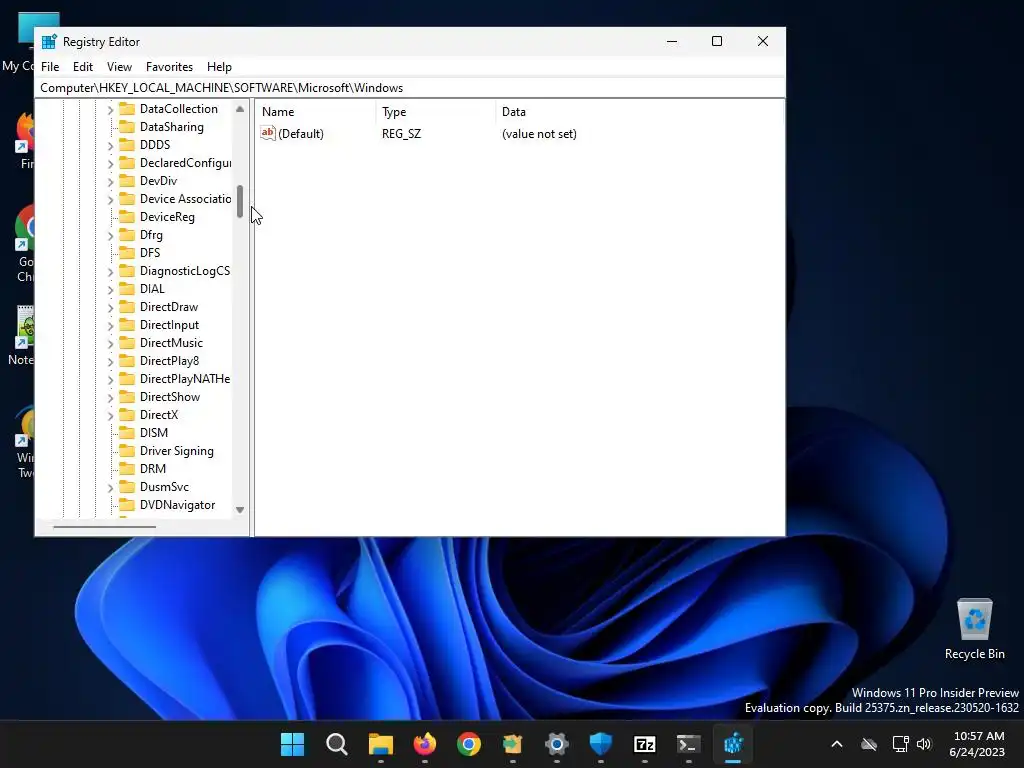
Task: Click the (value not set) data cell
Action: (539, 134)
